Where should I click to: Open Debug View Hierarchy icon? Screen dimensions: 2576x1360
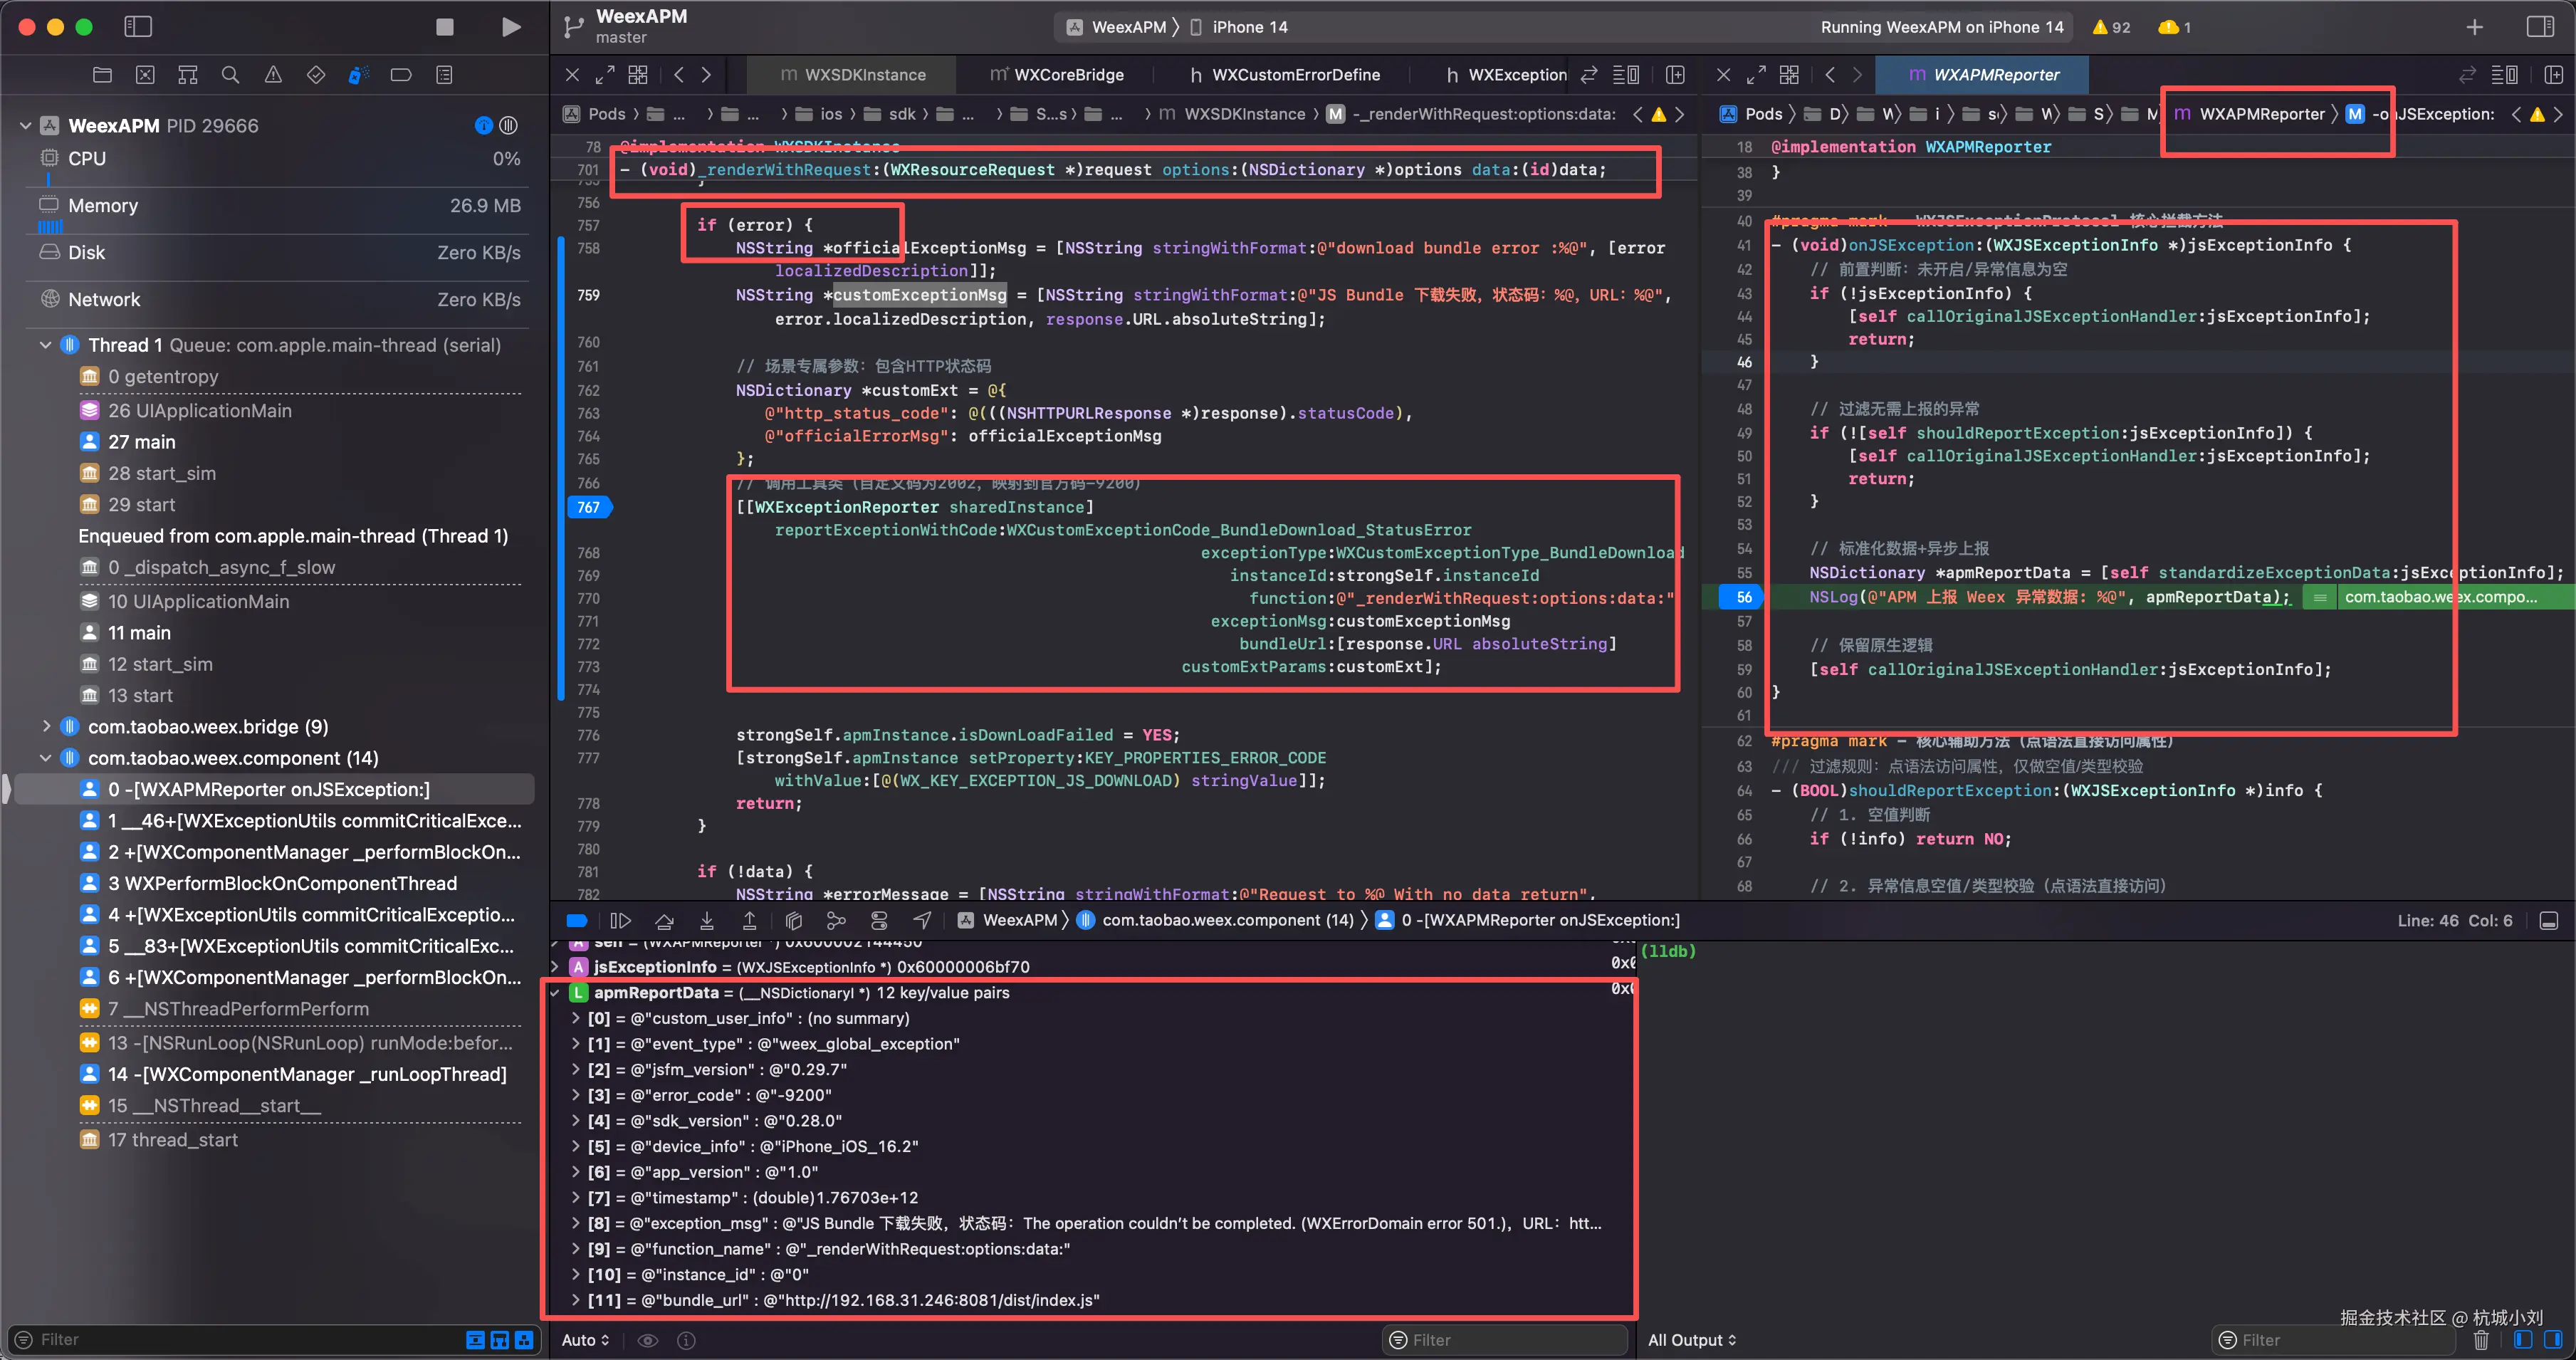pyautogui.click(x=794, y=920)
